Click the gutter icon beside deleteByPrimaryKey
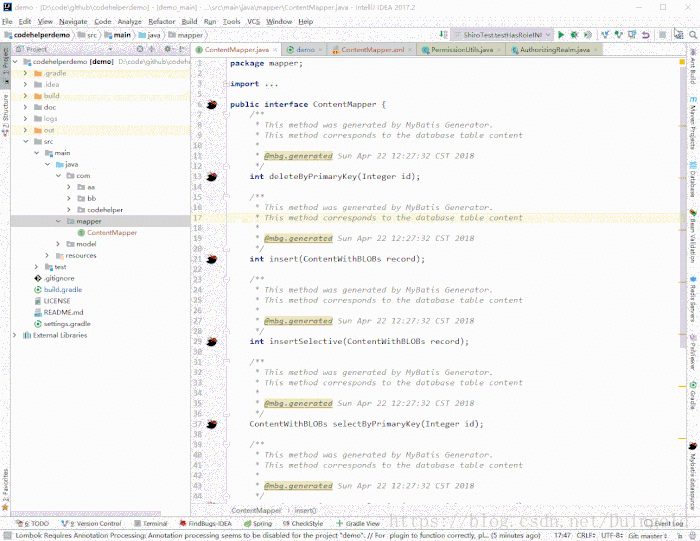This screenshot has width=700, height=541. coord(212,177)
